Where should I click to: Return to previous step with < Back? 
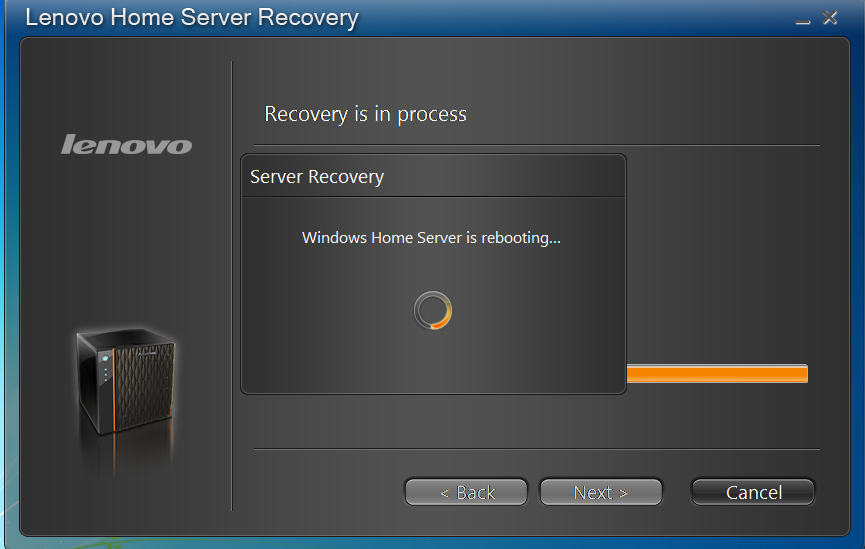click(x=466, y=492)
